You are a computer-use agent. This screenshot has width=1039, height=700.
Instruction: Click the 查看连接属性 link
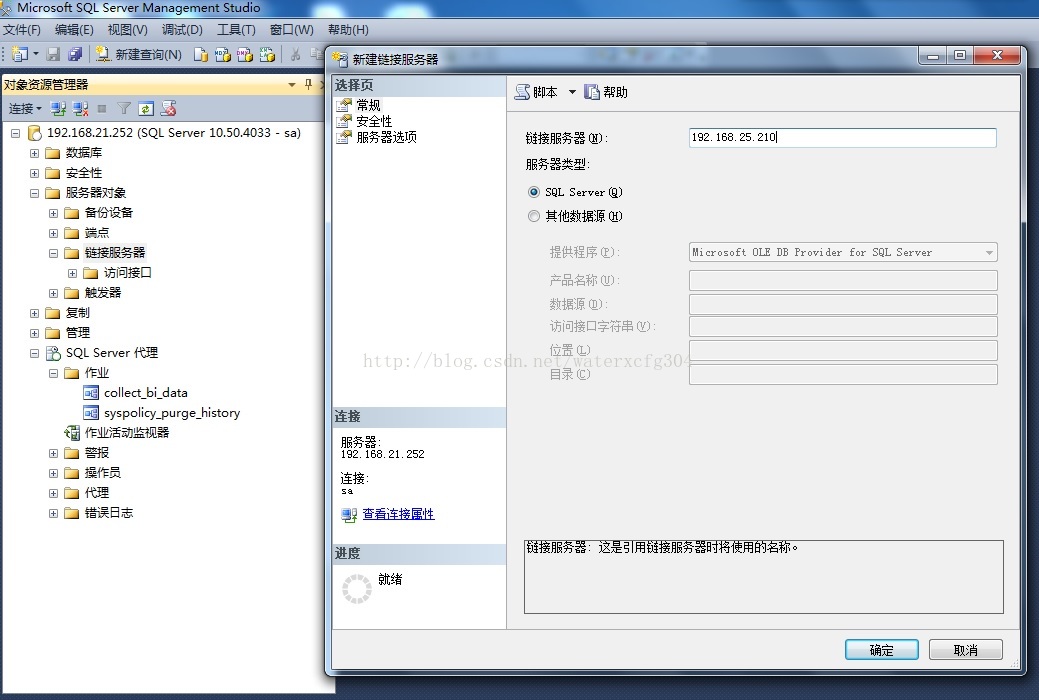398,514
